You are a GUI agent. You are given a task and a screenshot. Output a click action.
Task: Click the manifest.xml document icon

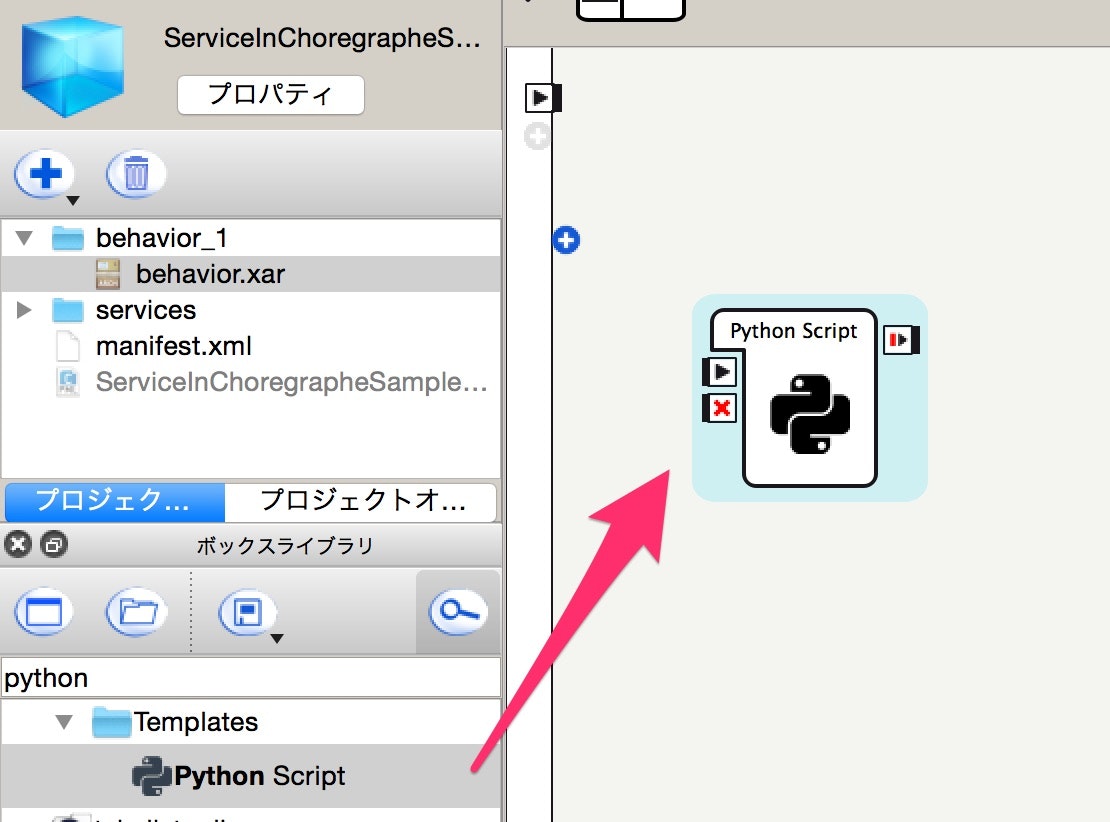68,346
